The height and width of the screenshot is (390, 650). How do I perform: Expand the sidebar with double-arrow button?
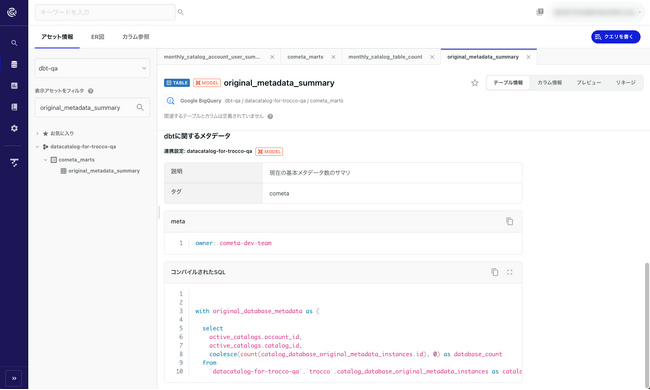[x=14, y=378]
